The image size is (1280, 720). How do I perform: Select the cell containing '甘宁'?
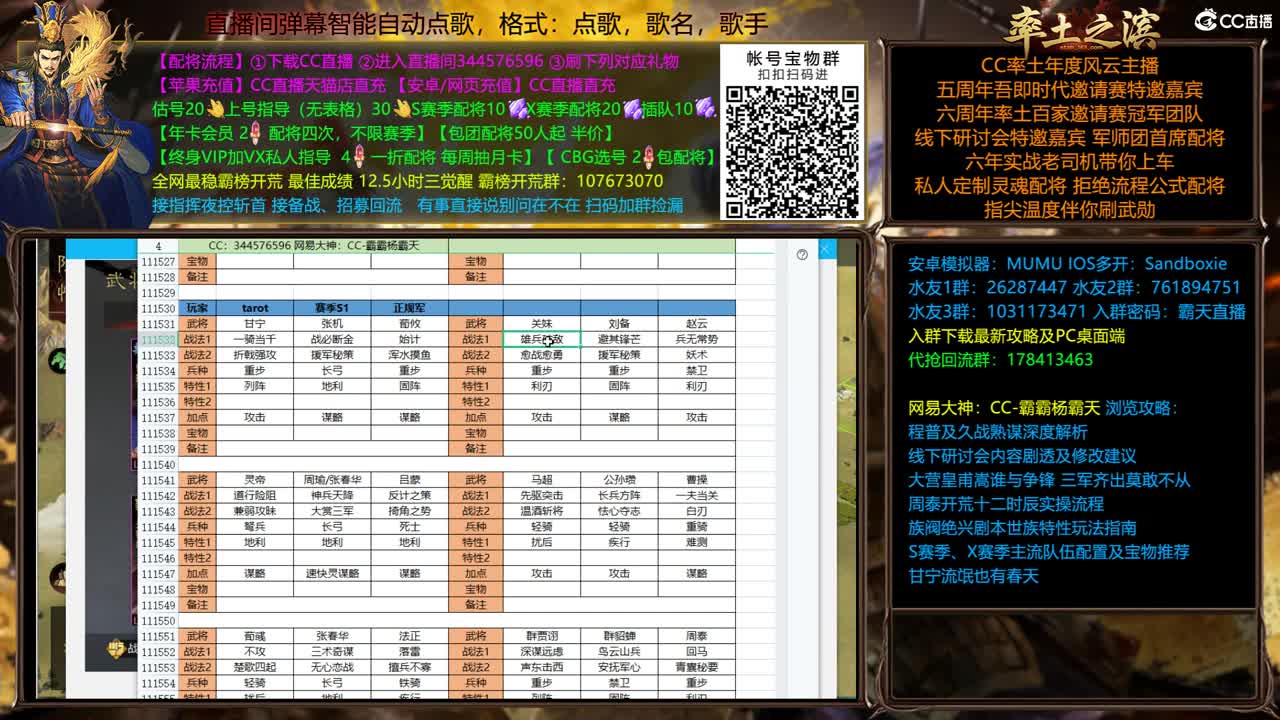click(x=255, y=324)
